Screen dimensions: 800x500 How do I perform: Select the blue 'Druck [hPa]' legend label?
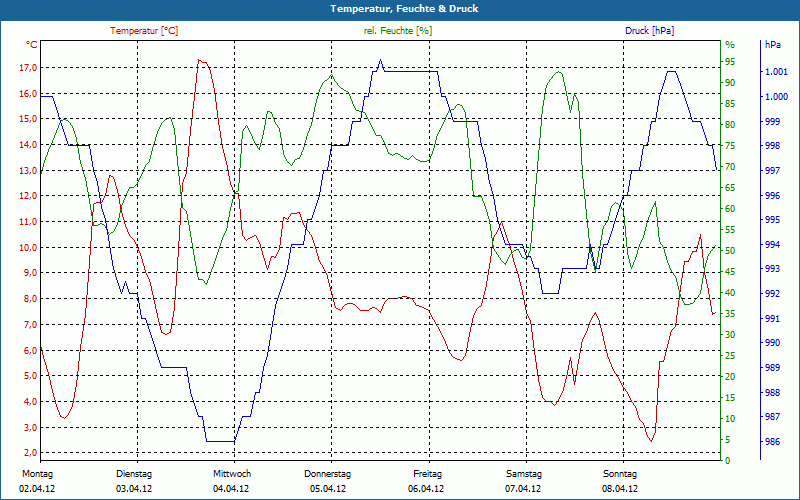pos(649,31)
